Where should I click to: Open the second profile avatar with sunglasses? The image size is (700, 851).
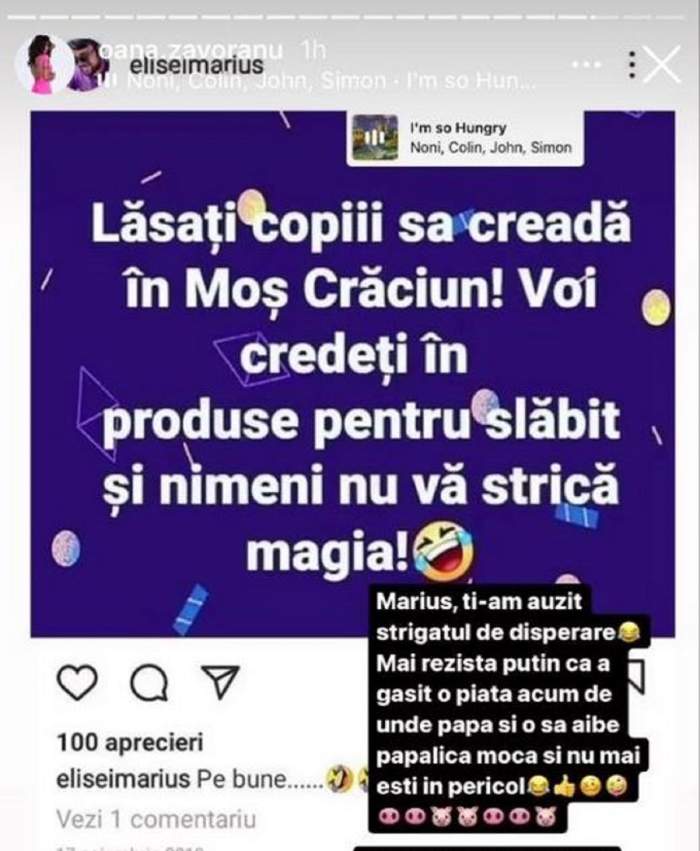pyautogui.click(x=88, y=66)
